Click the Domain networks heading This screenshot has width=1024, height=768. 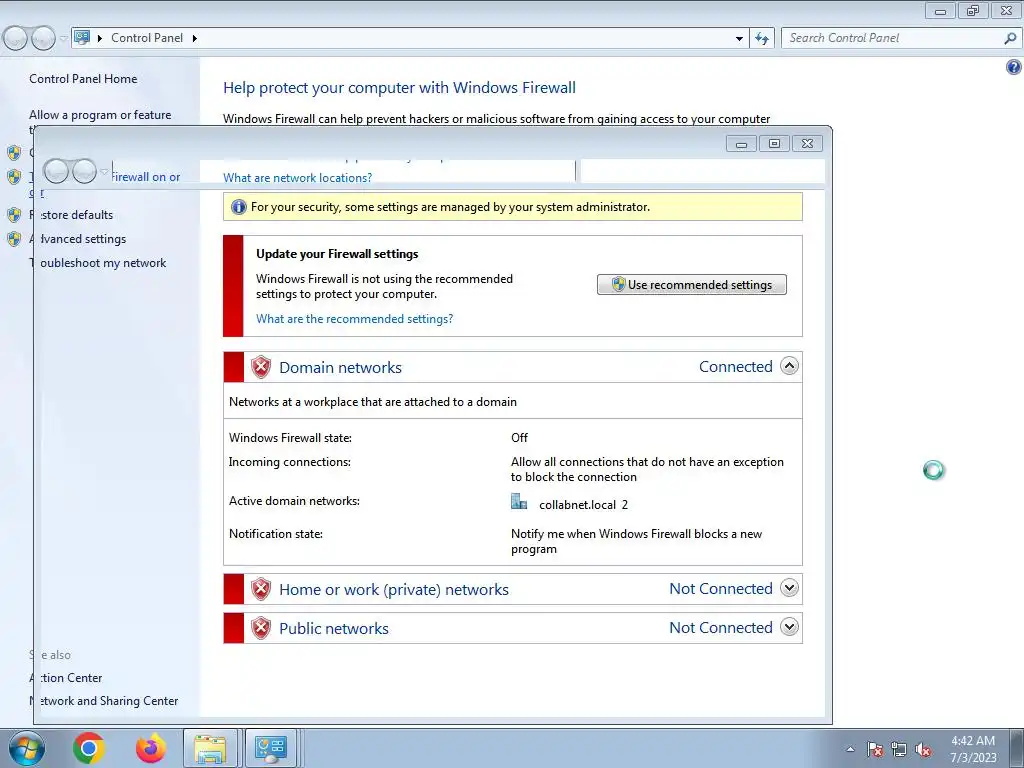340,368
